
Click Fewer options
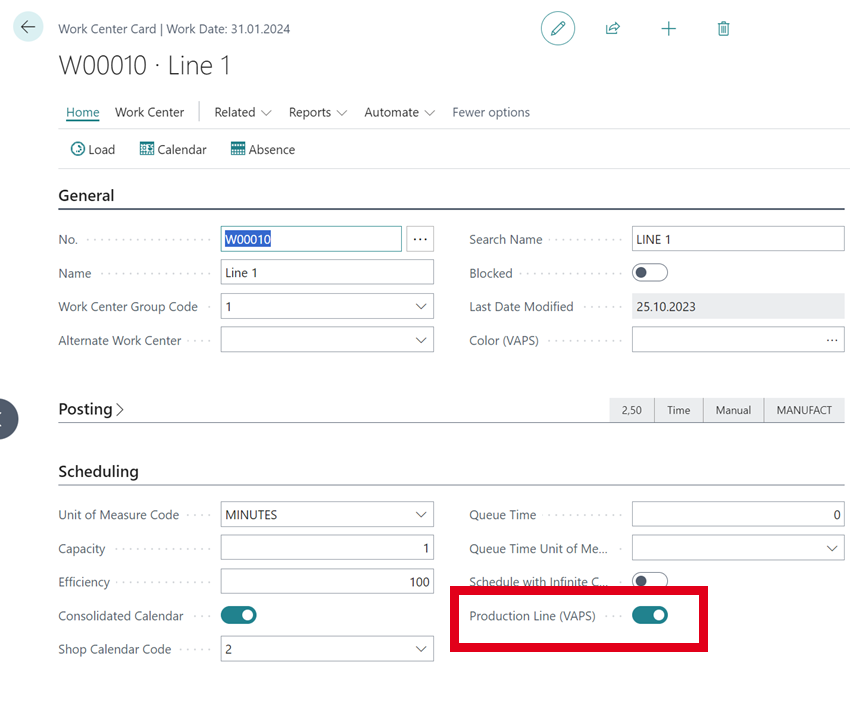(490, 112)
